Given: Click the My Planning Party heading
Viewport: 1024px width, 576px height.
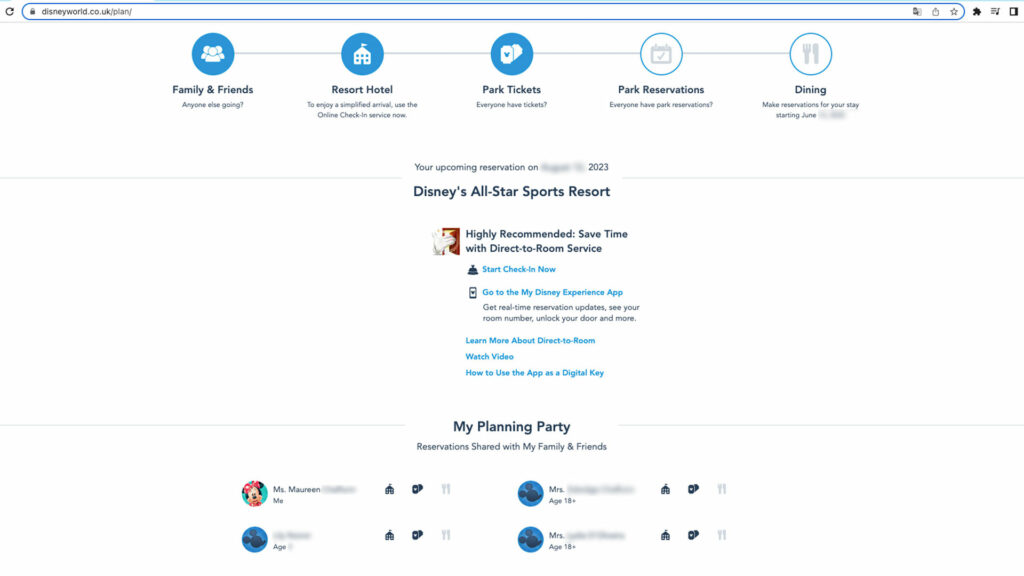Looking at the screenshot, I should [511, 426].
